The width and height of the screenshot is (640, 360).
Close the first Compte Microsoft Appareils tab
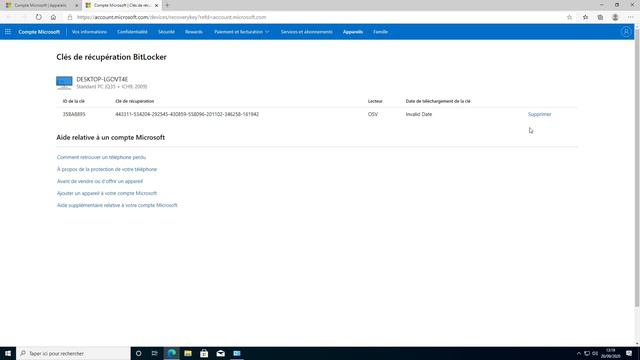click(77, 6)
